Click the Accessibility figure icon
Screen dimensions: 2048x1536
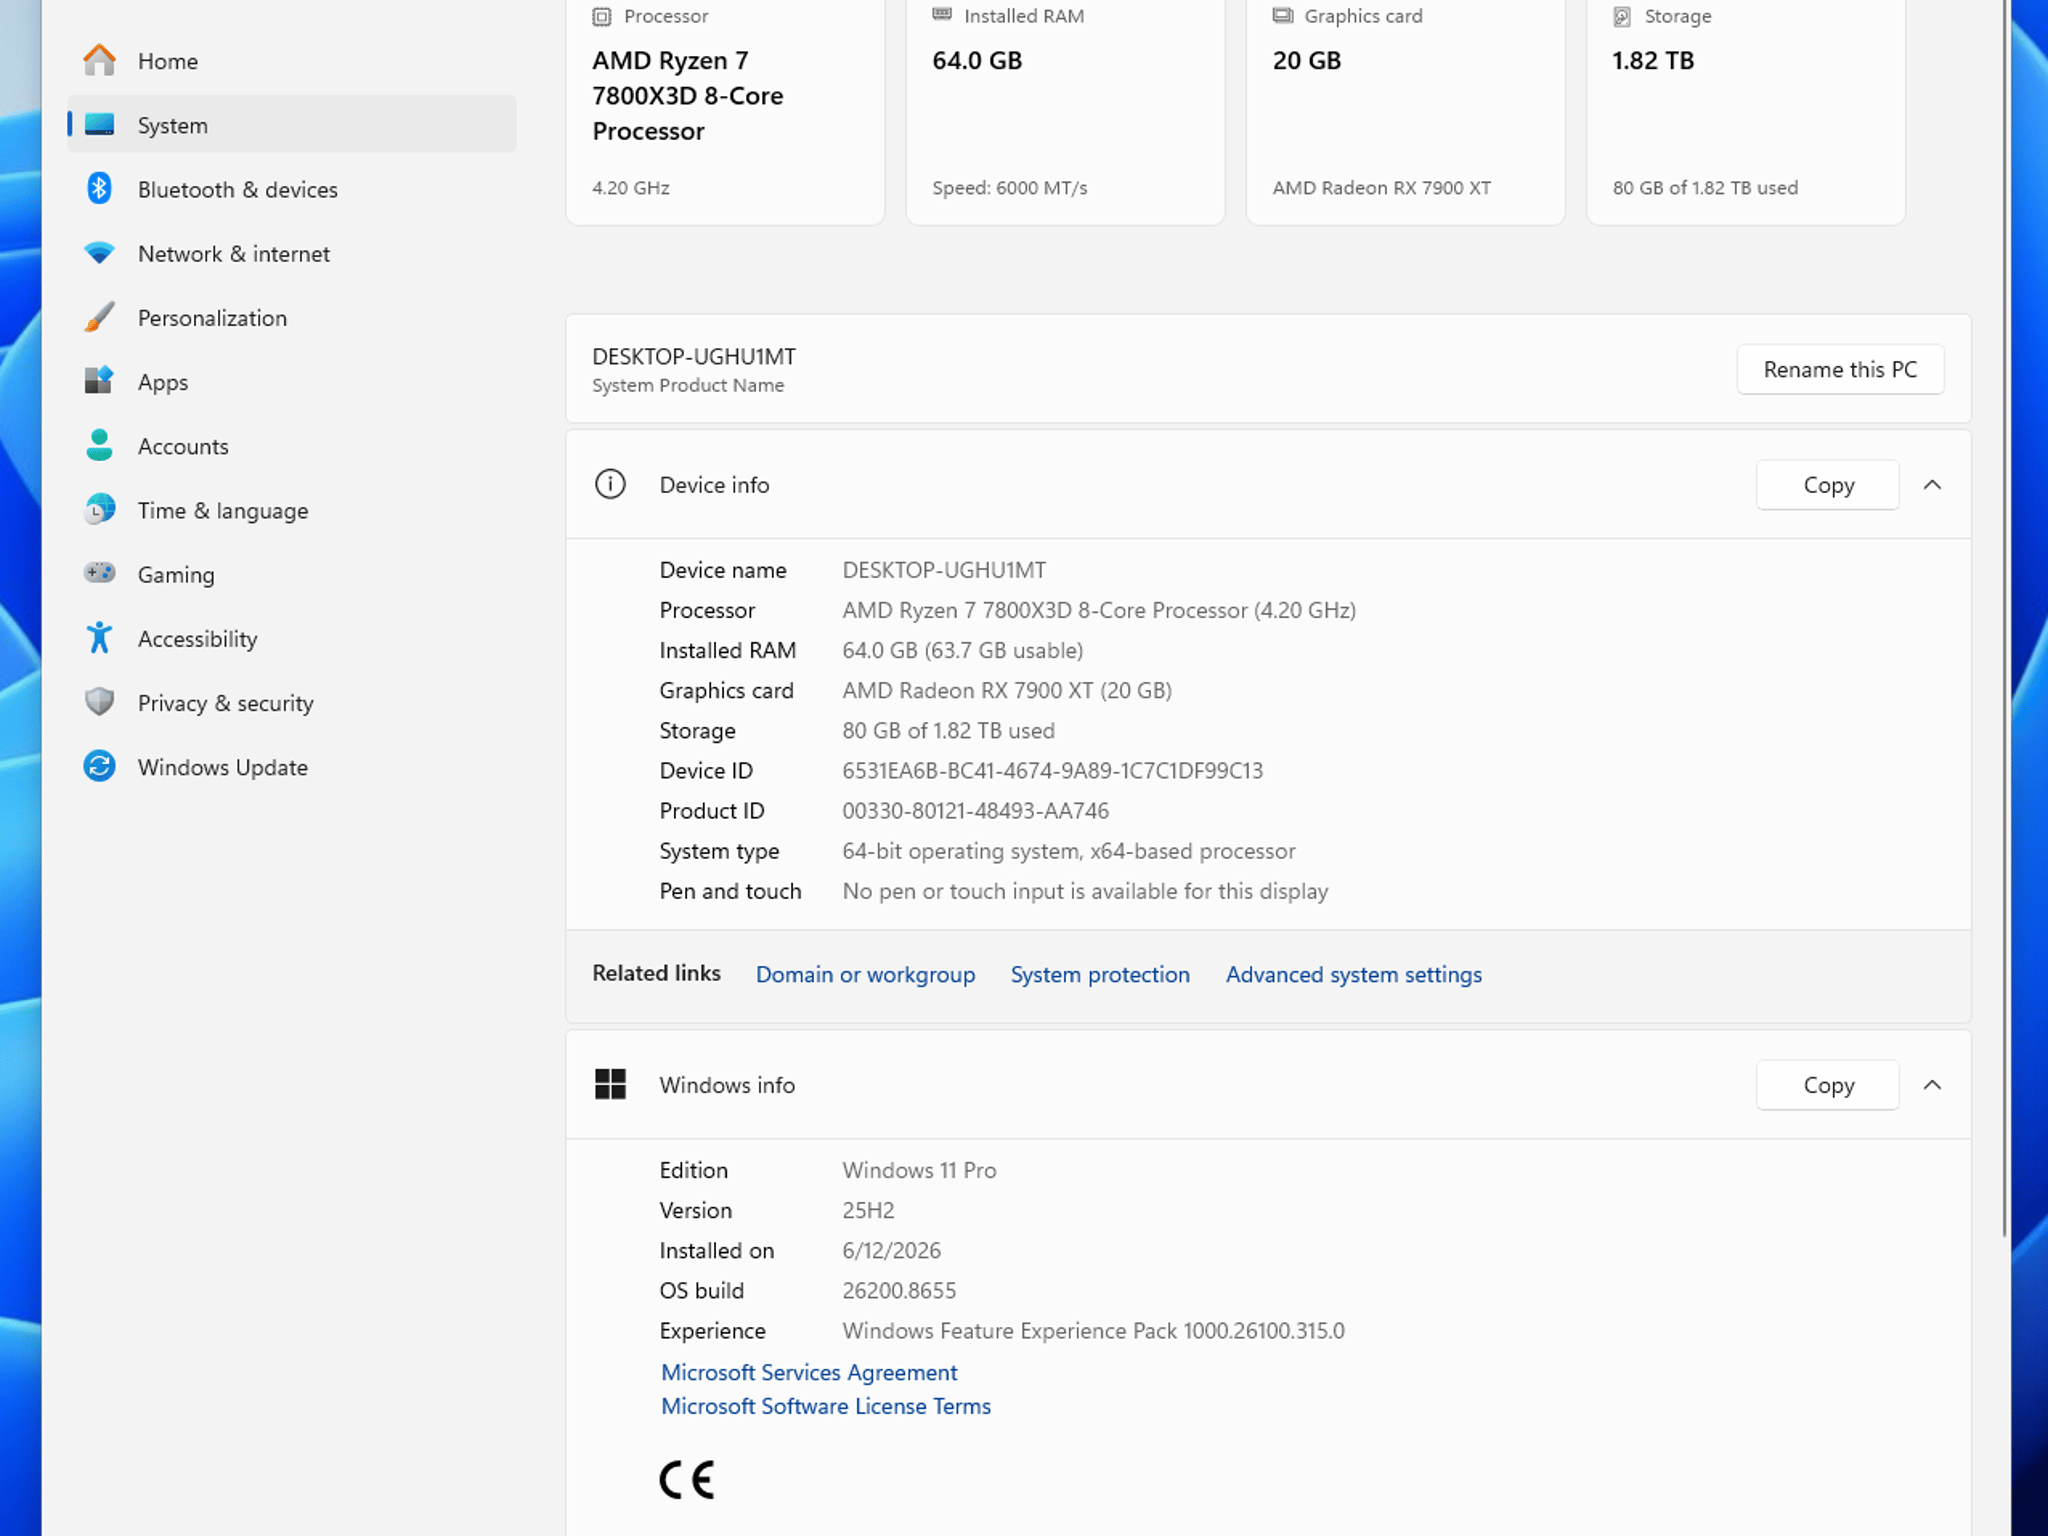99,637
